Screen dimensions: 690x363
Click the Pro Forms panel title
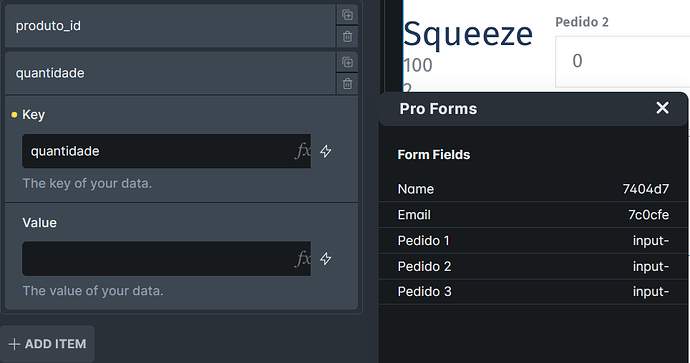coord(438,109)
